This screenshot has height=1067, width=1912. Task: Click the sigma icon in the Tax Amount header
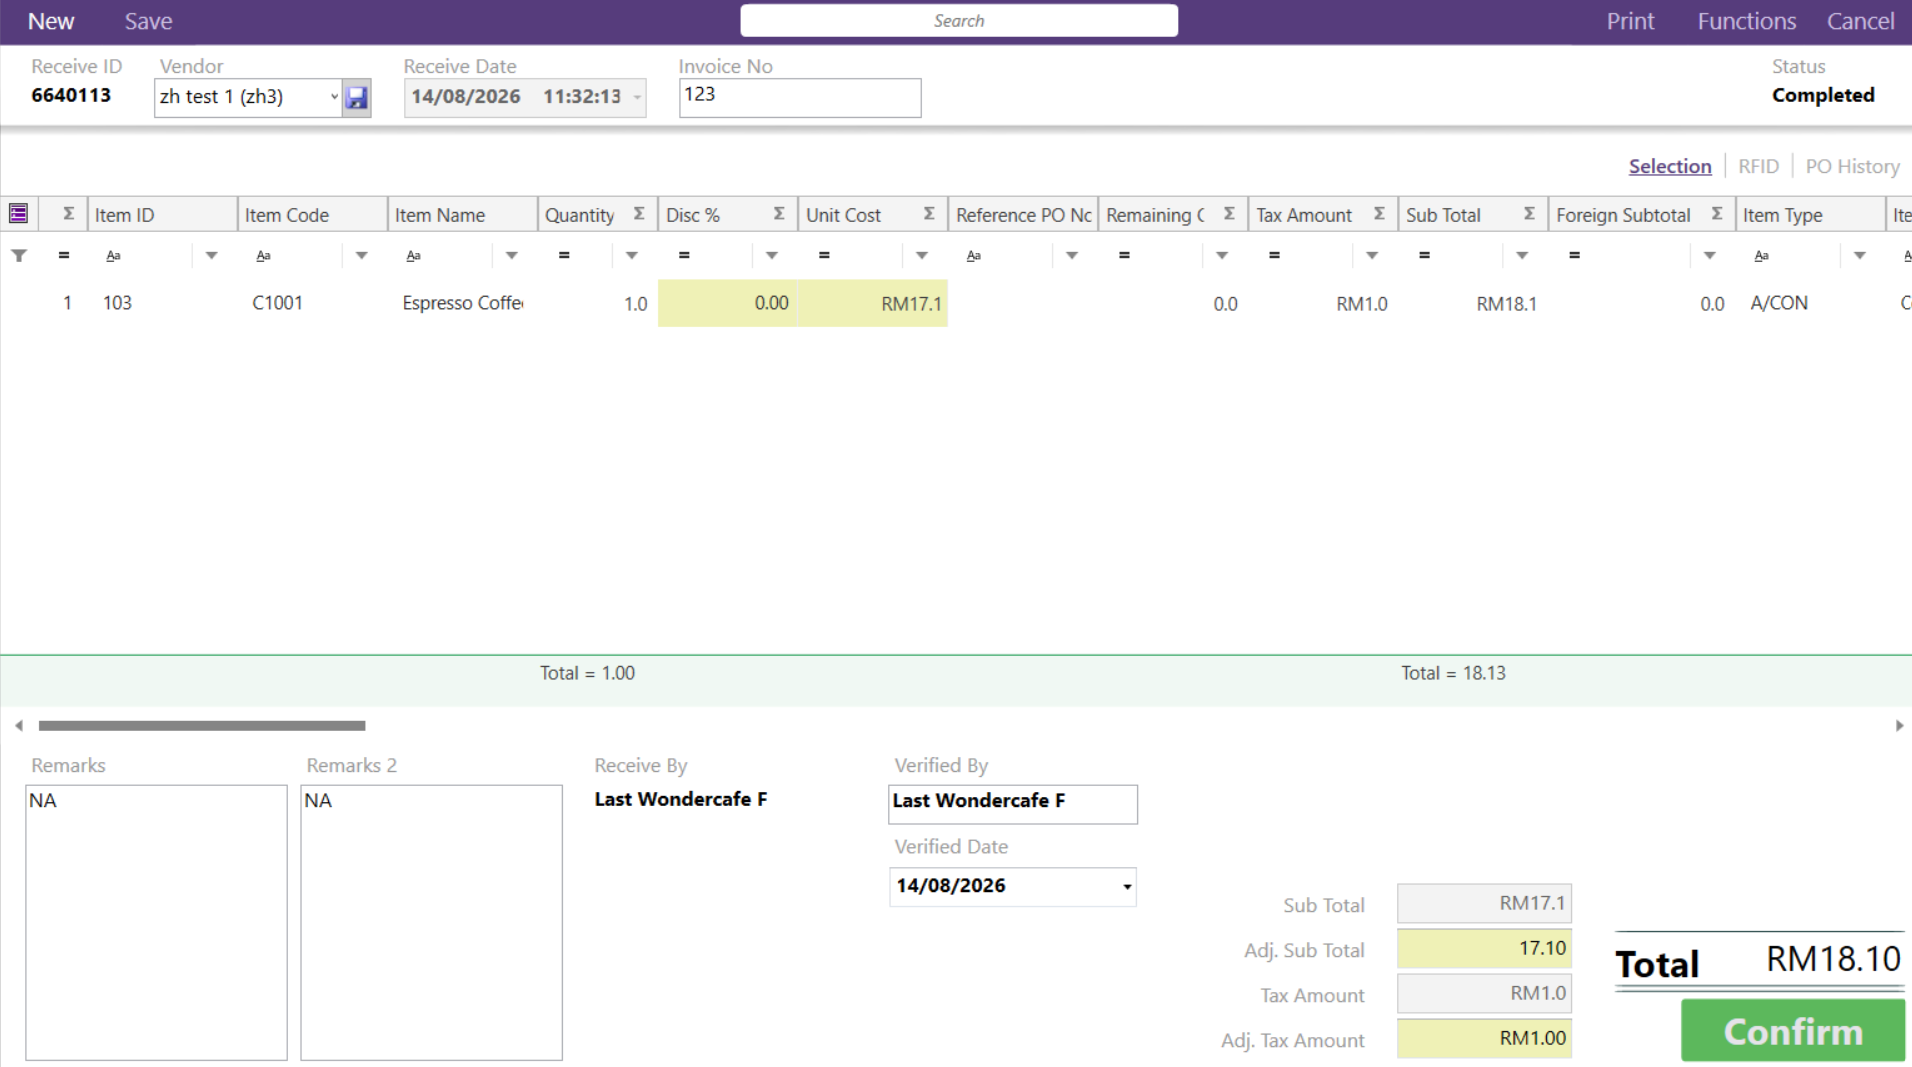[1379, 214]
